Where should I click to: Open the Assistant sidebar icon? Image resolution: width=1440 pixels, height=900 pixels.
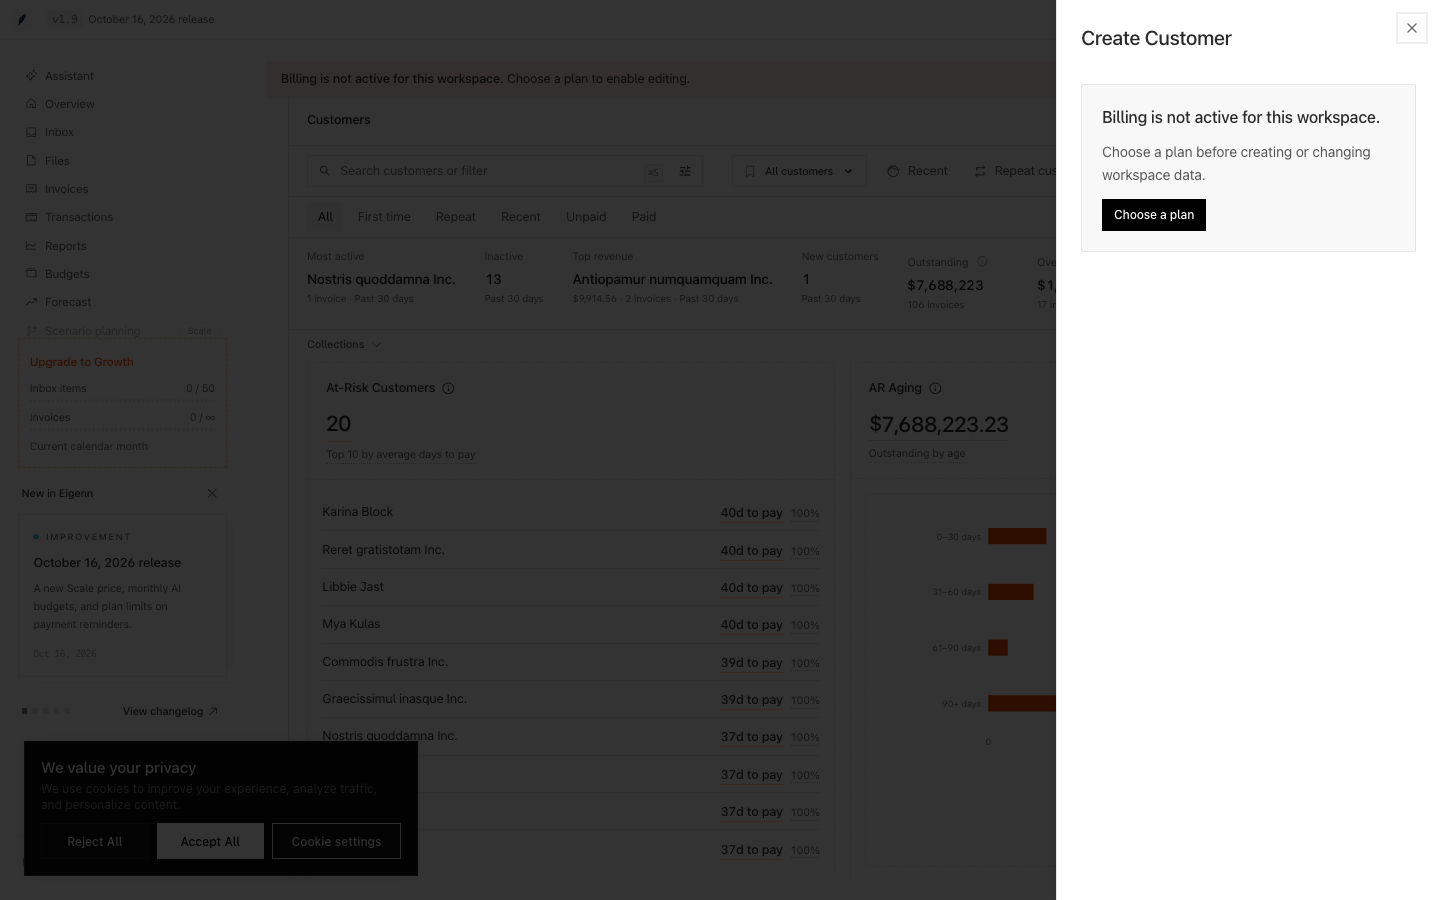pos(31,76)
